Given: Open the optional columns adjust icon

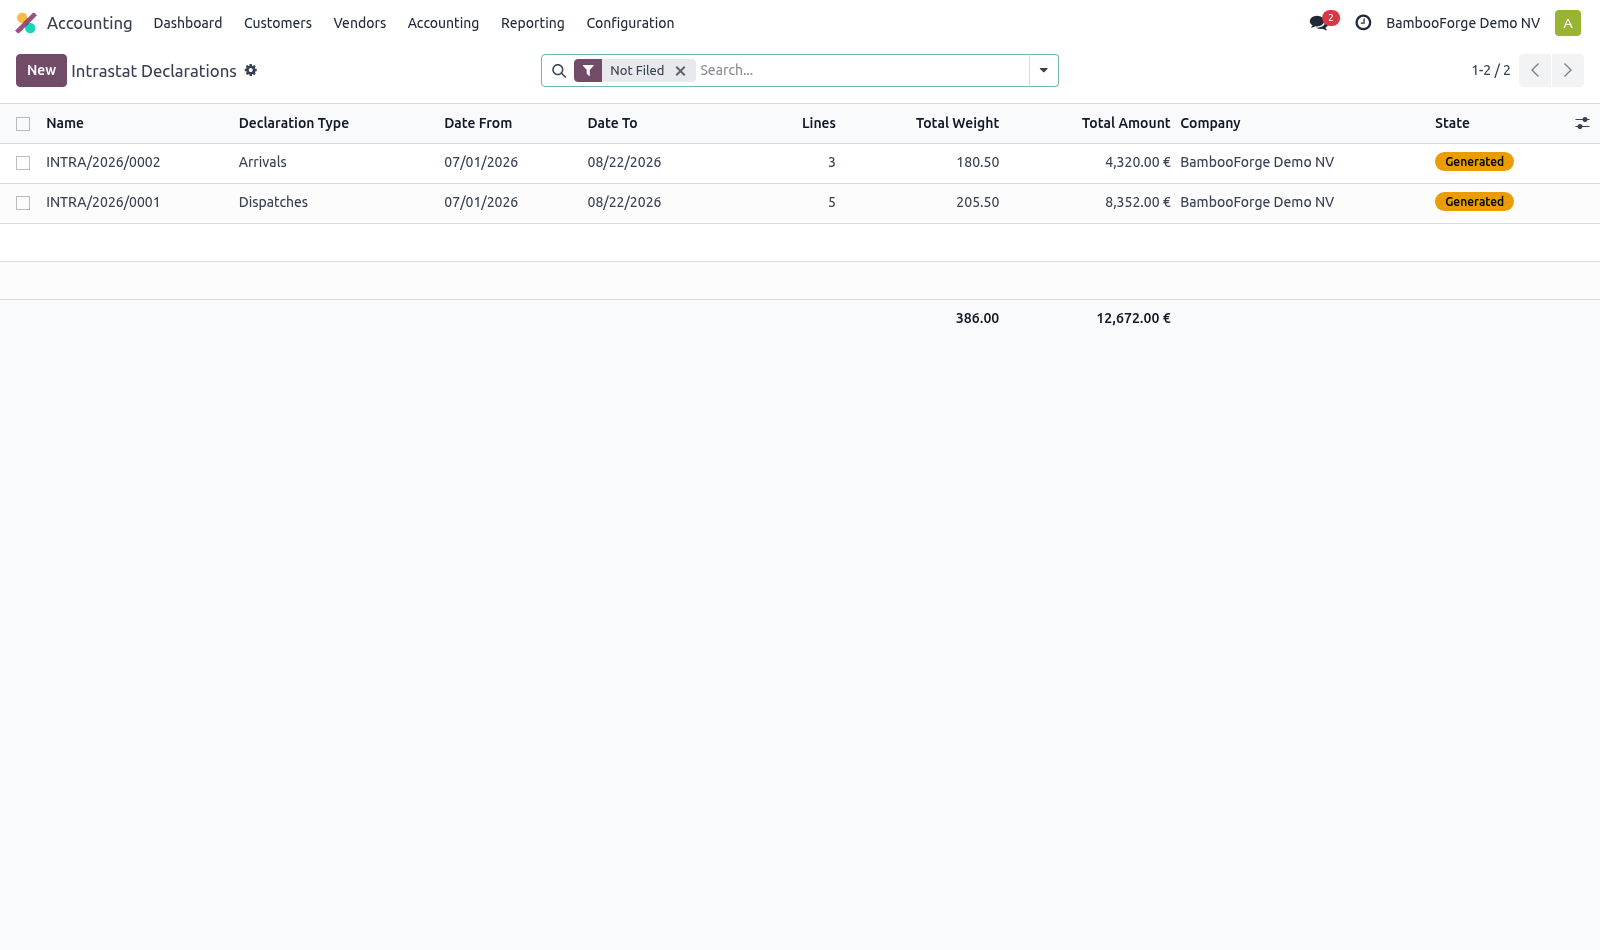Looking at the screenshot, I should pyautogui.click(x=1582, y=123).
